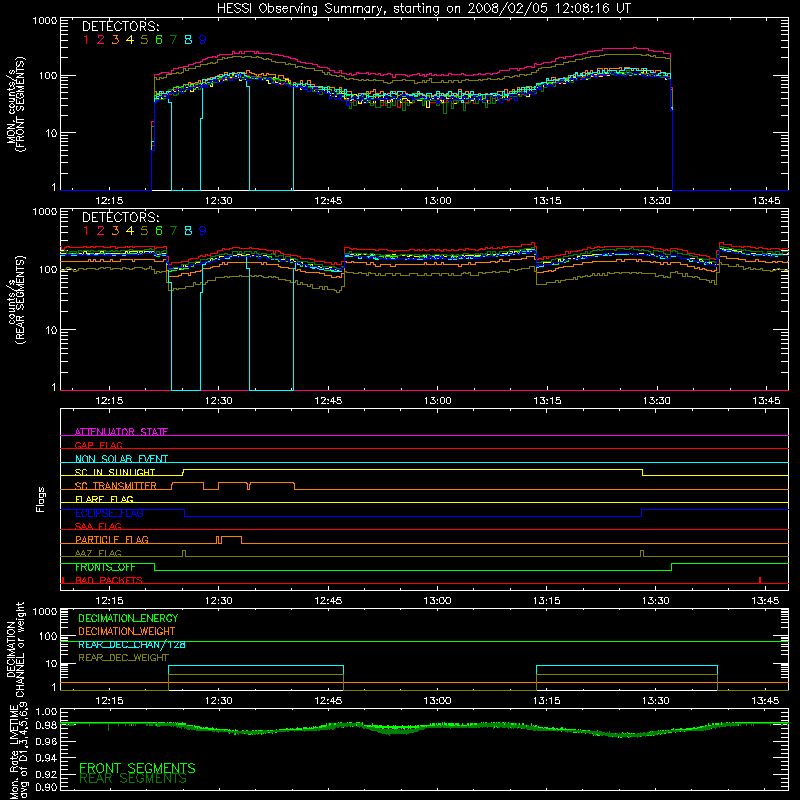Click the 'counts/s (REAR SEGMENTS)' axis label
The width and height of the screenshot is (800, 800).
(15, 300)
